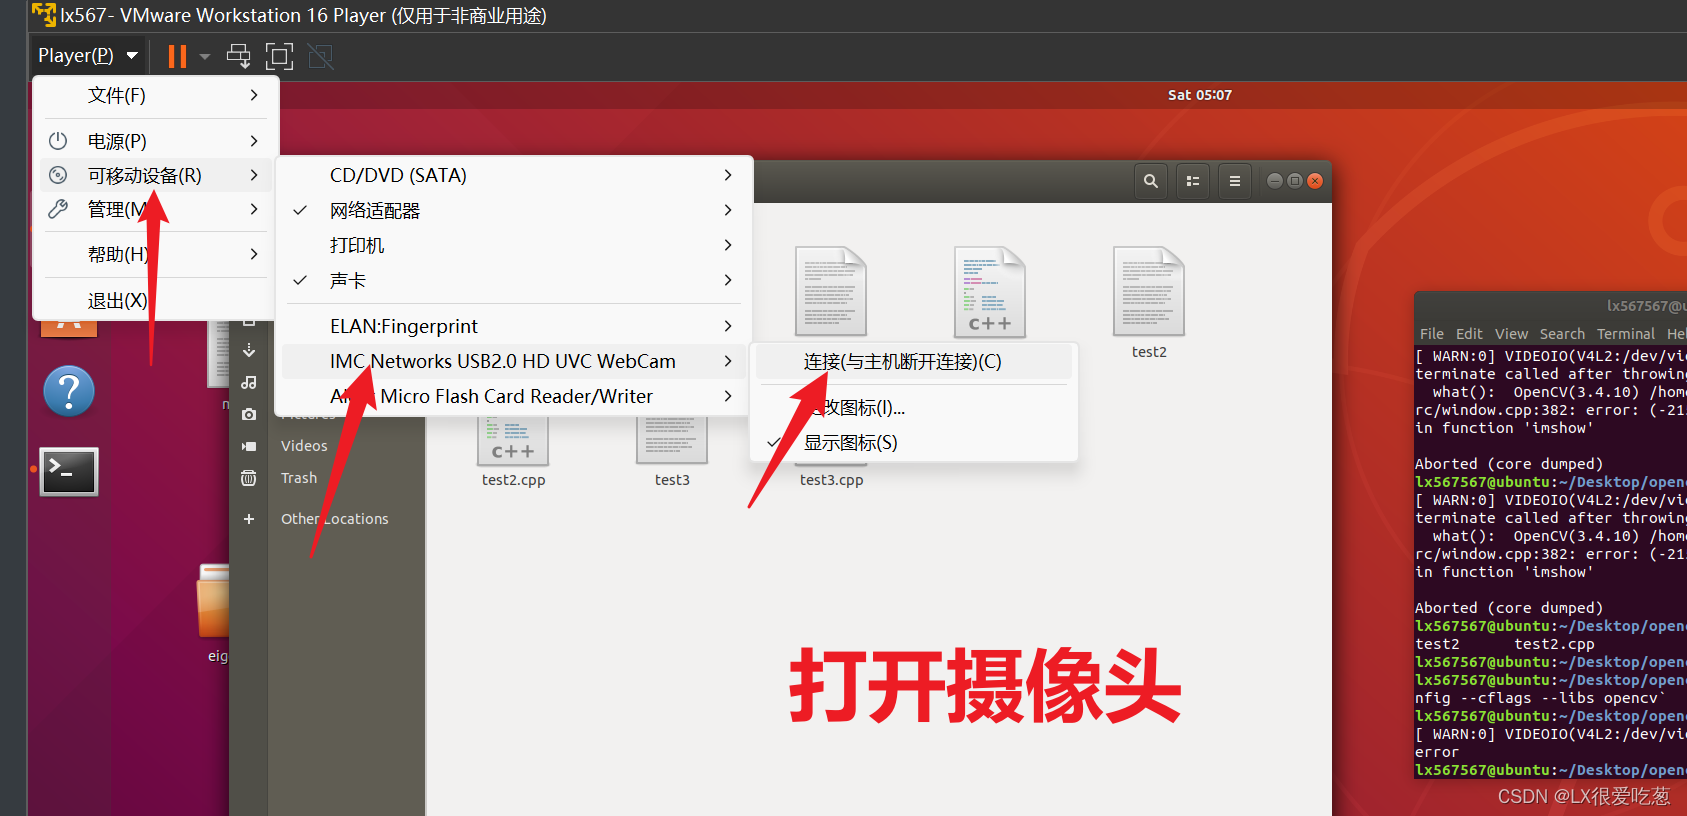Open the top-right document file icon
The width and height of the screenshot is (1687, 816).
(1149, 291)
